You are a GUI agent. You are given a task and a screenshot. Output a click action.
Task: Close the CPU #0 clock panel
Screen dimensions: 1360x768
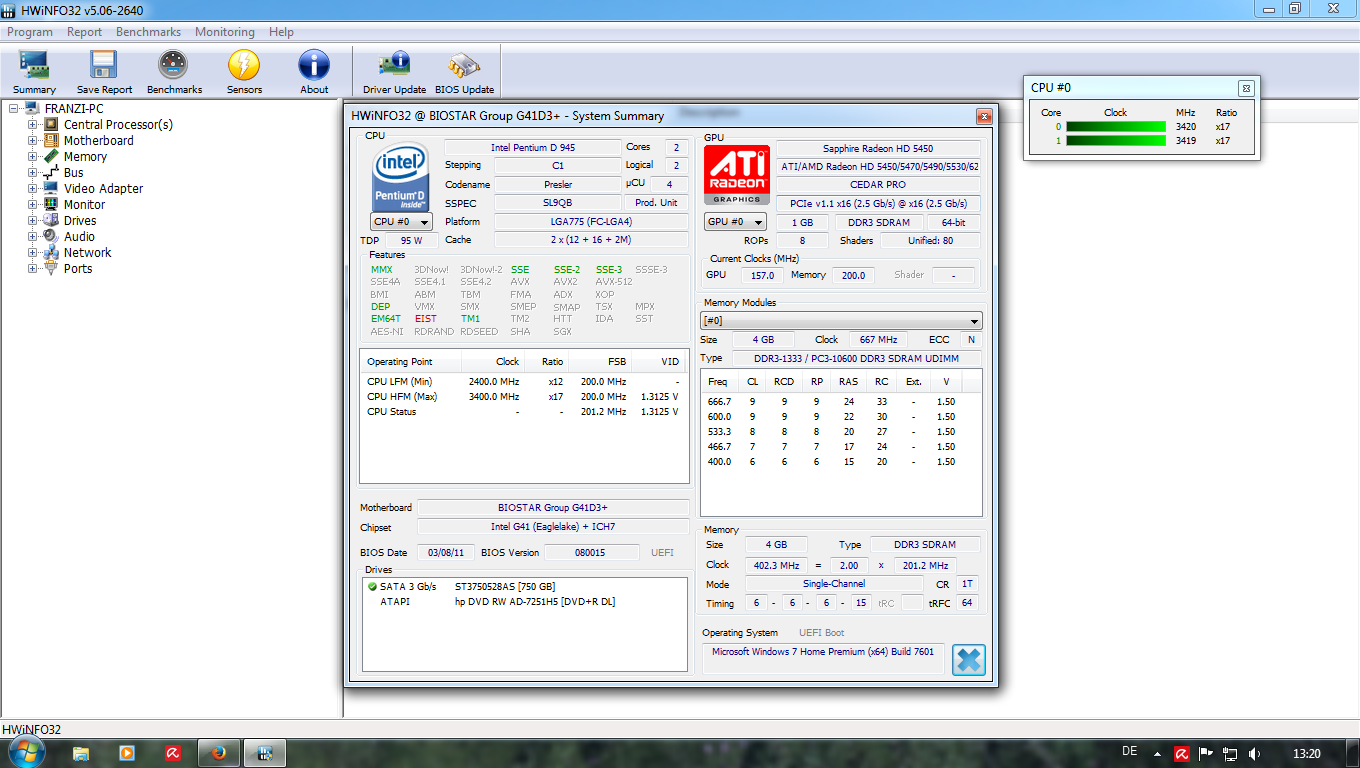[1246, 88]
